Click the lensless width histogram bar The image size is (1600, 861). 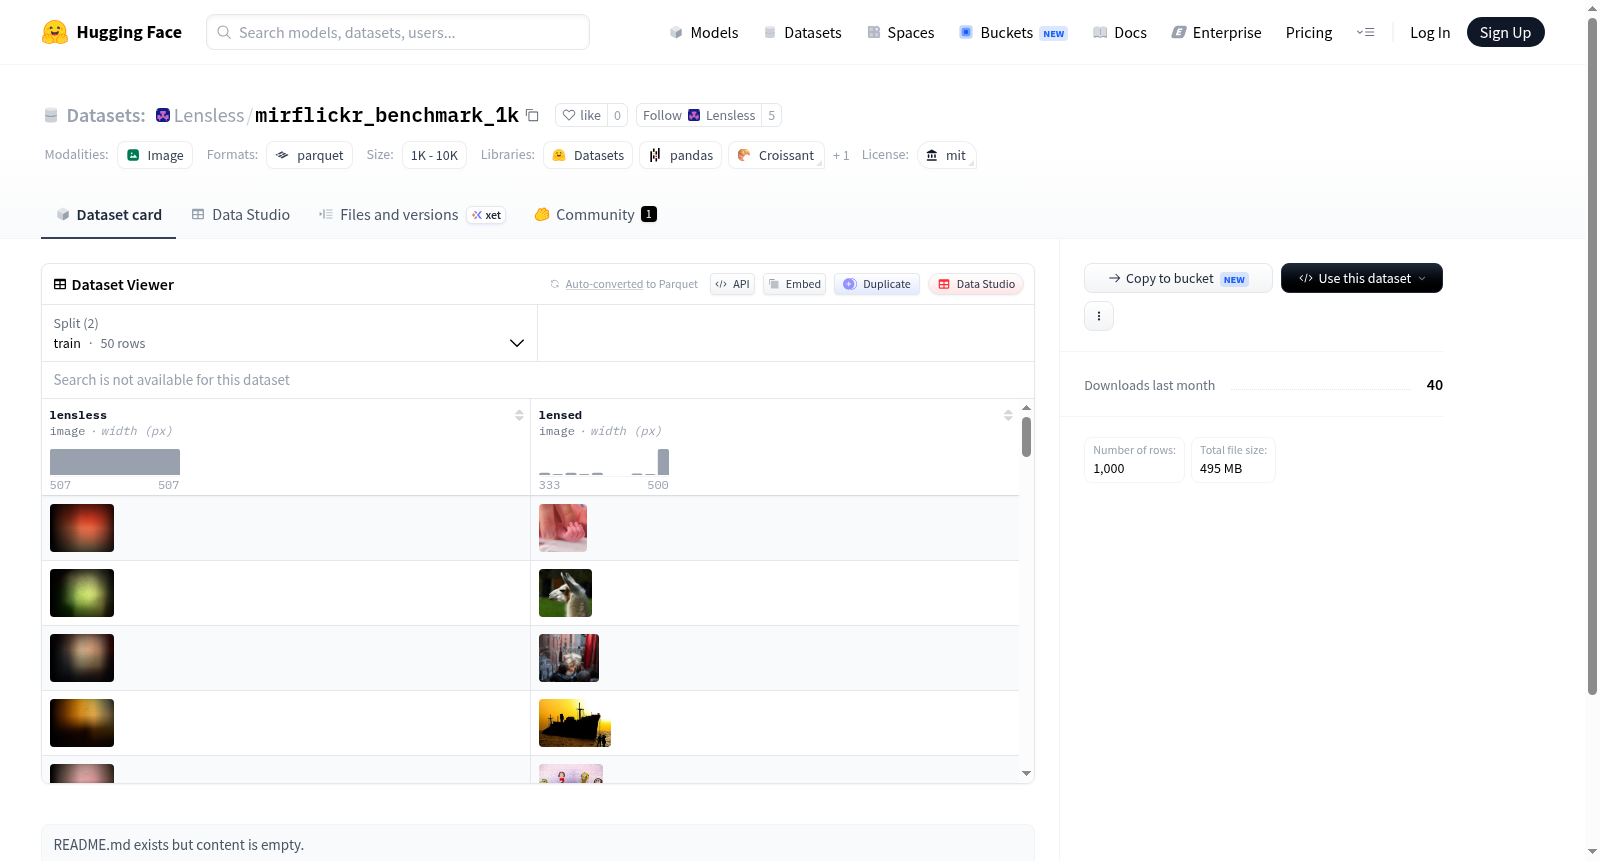115,462
